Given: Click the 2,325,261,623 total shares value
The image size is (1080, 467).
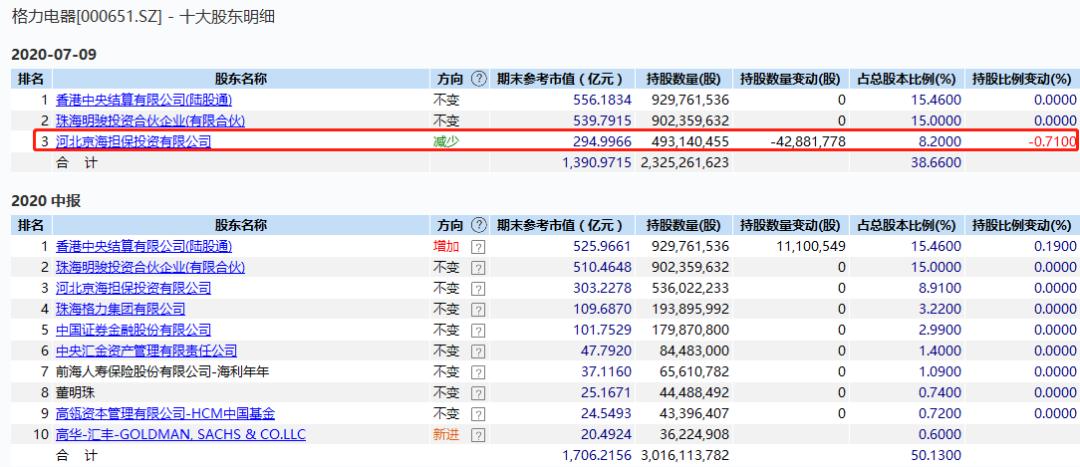Looking at the screenshot, I should (x=684, y=163).
